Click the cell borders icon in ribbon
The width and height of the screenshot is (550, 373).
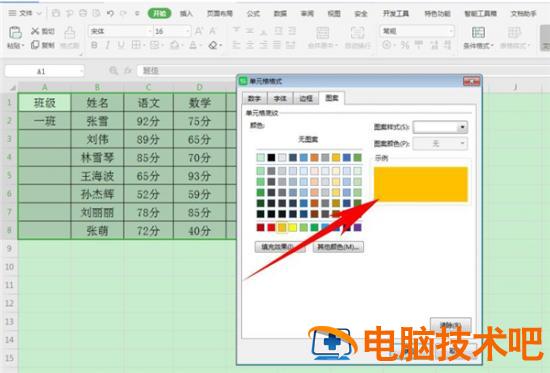click(x=136, y=45)
